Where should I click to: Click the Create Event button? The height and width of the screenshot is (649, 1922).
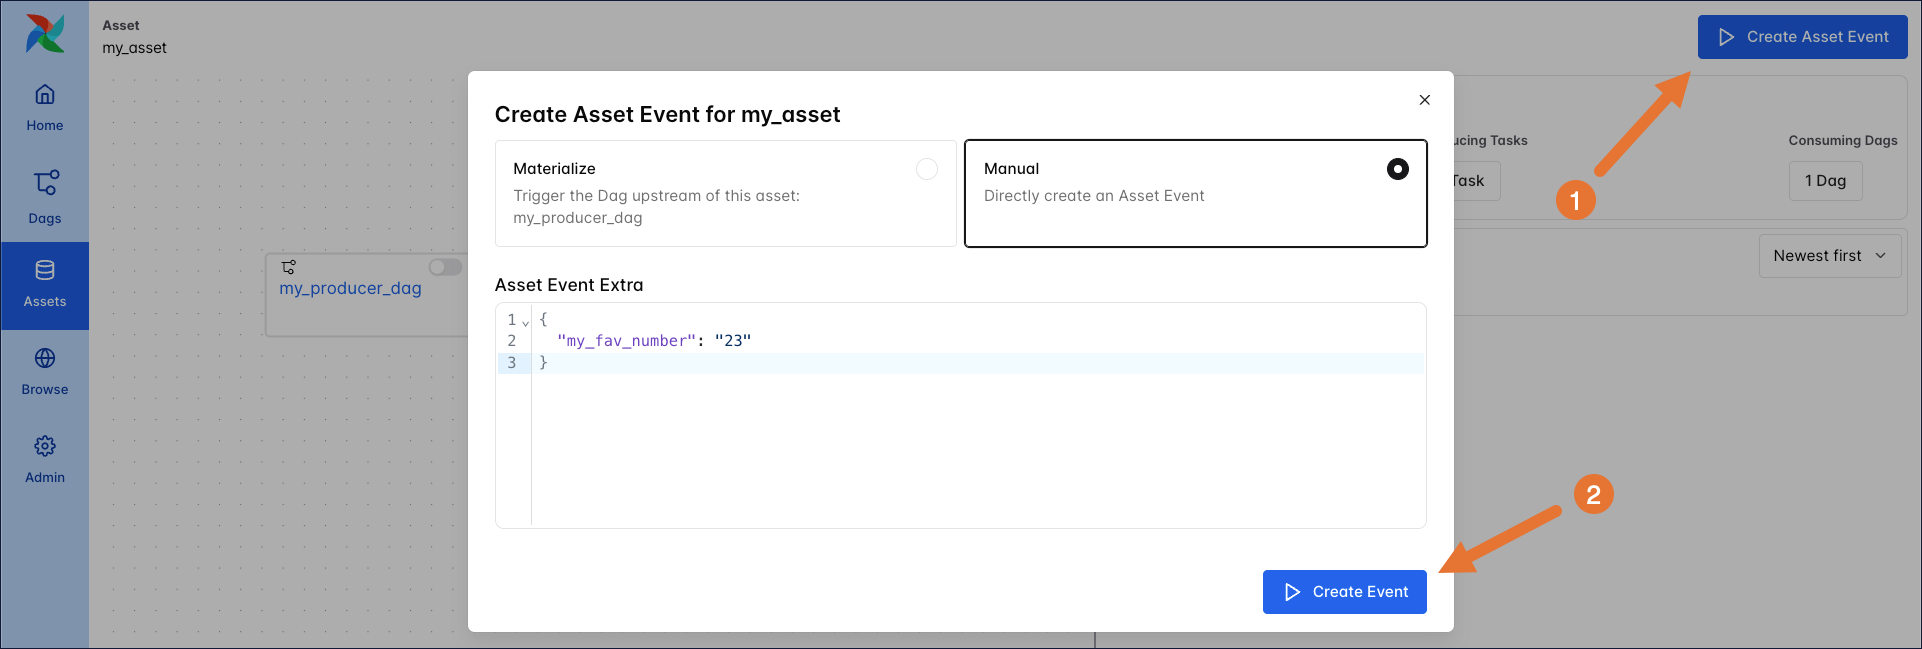click(x=1344, y=592)
